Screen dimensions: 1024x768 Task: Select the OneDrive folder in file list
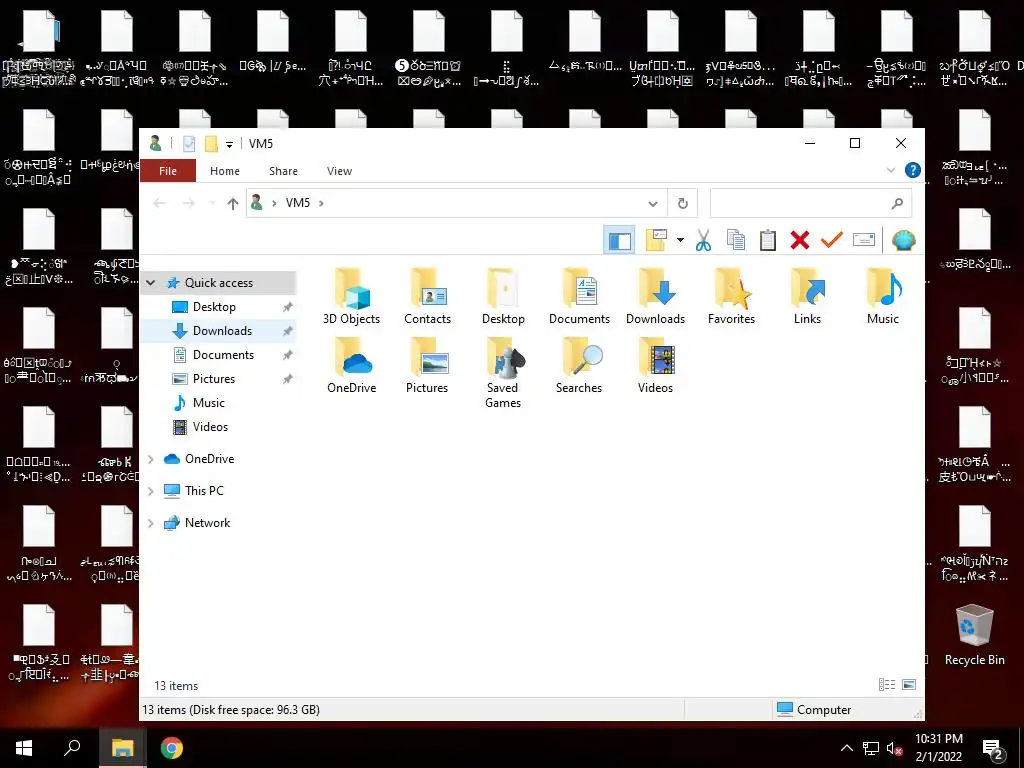[x=351, y=366]
